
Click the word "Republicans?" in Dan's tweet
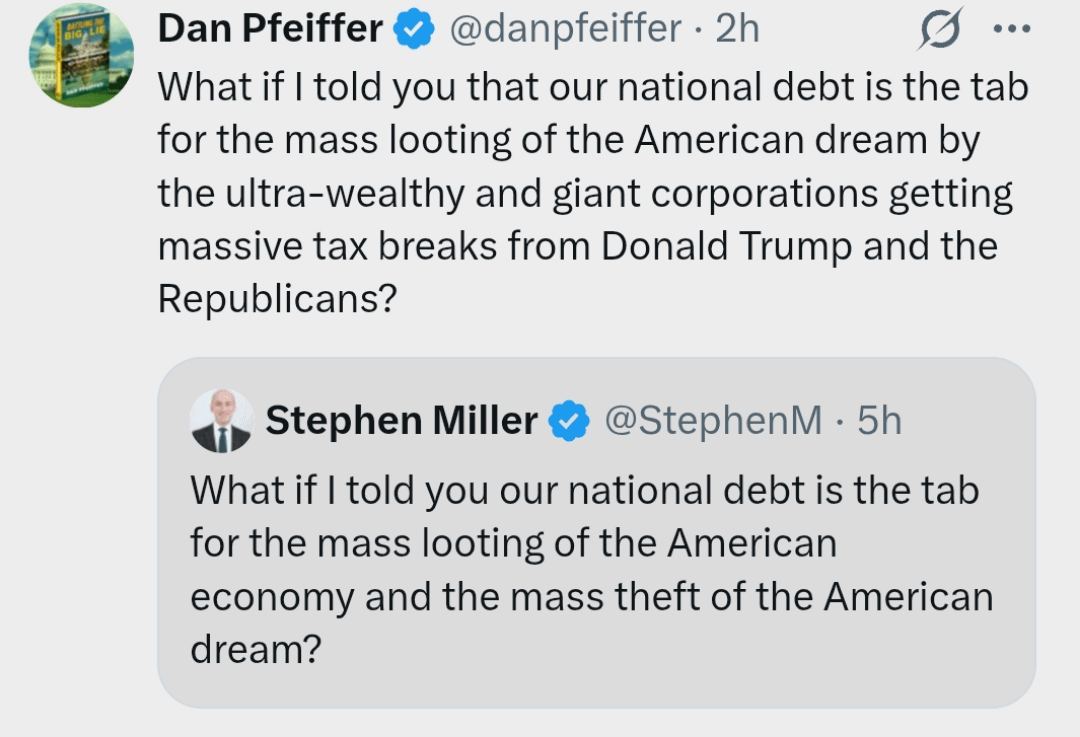(271, 300)
